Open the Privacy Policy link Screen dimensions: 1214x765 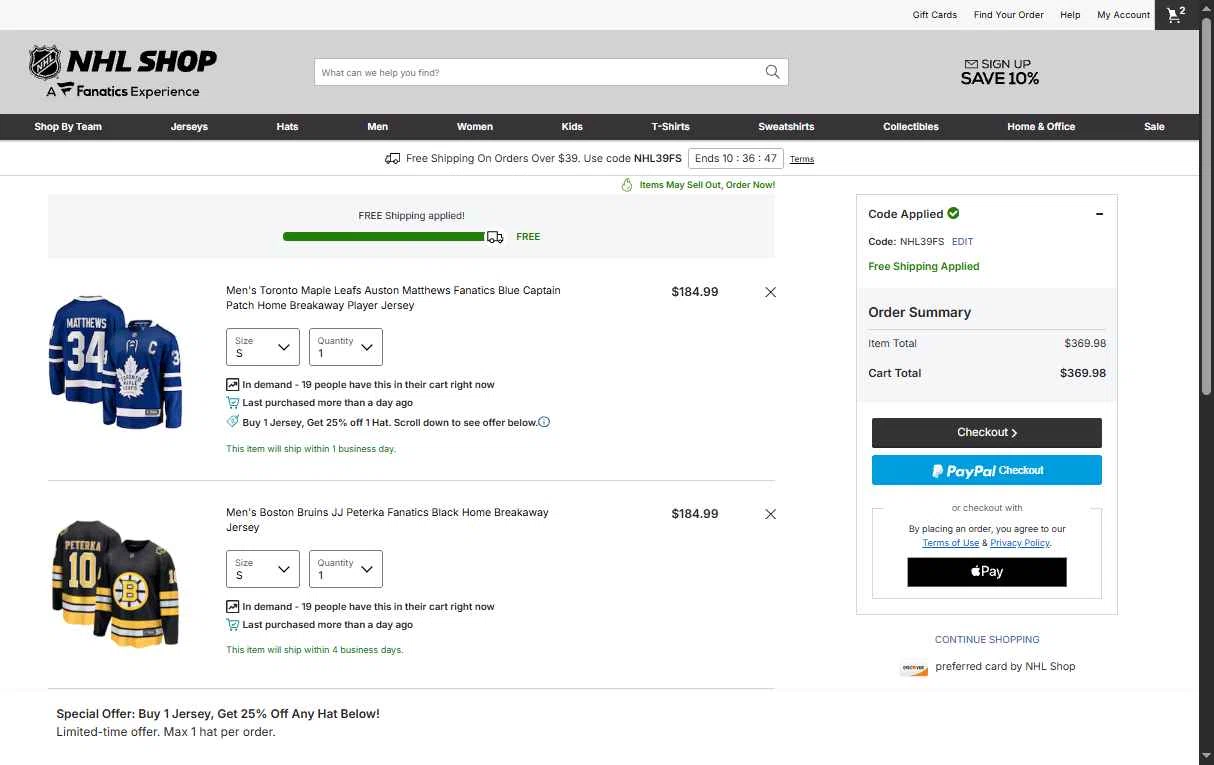pyautogui.click(x=1020, y=543)
